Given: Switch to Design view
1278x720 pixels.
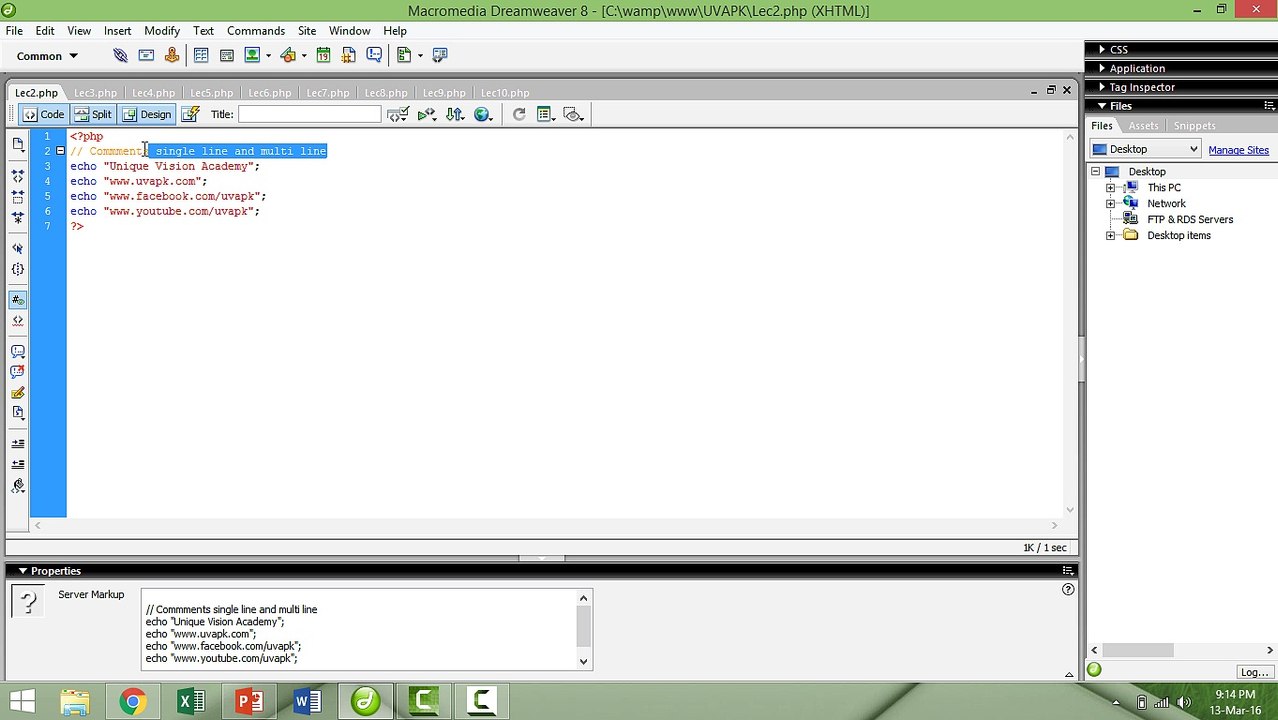Looking at the screenshot, I should tap(147, 114).
